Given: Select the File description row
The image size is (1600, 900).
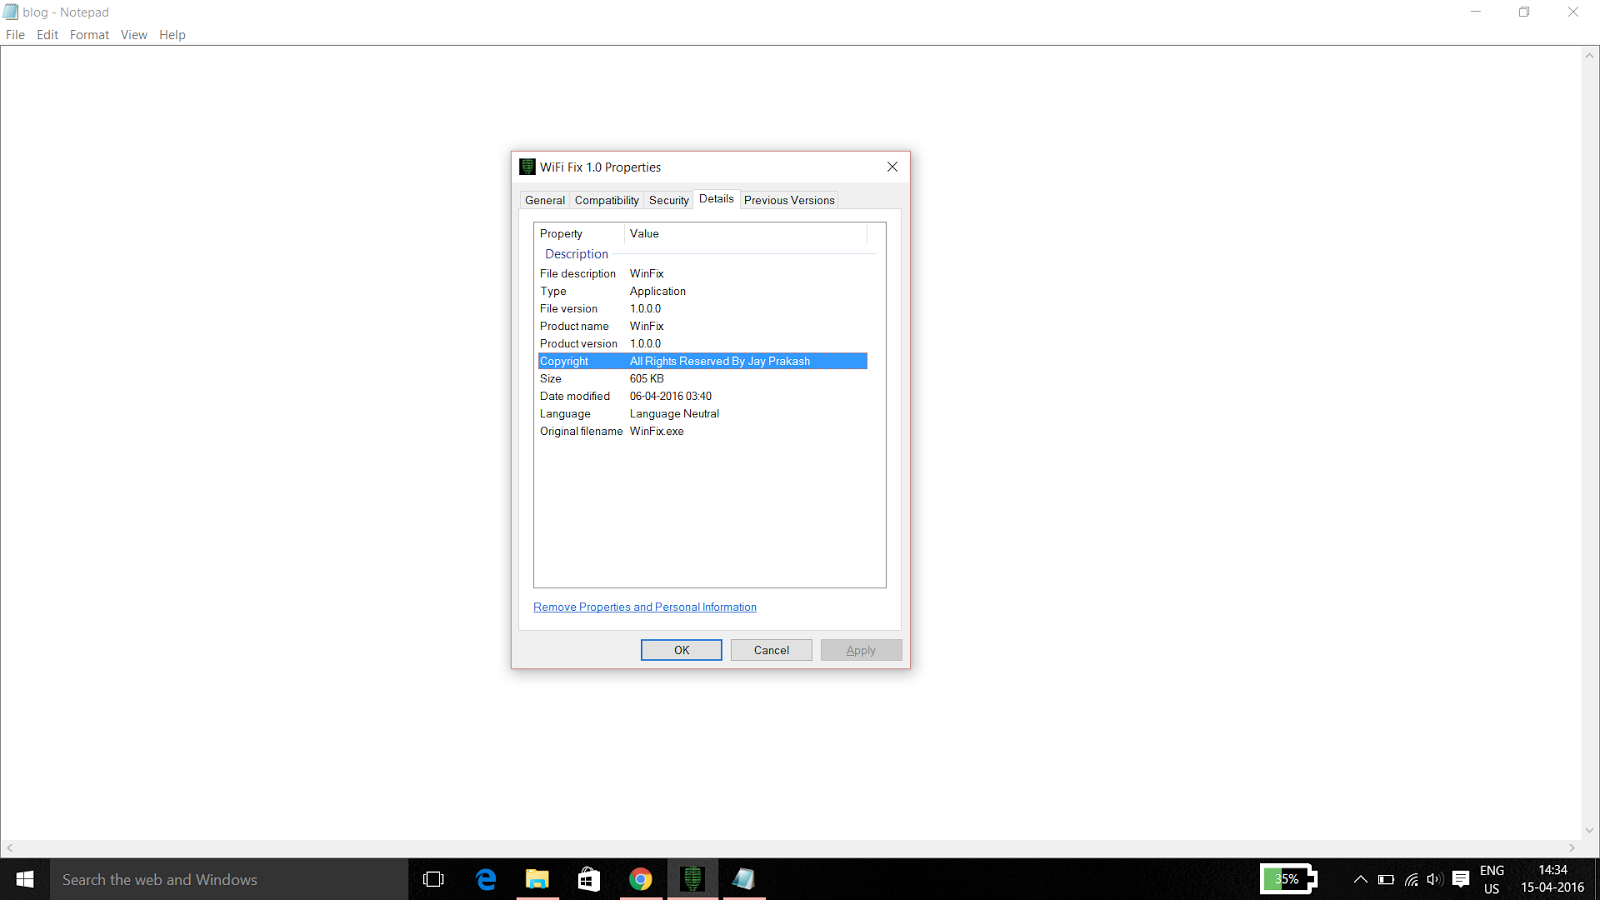Looking at the screenshot, I should [702, 274].
